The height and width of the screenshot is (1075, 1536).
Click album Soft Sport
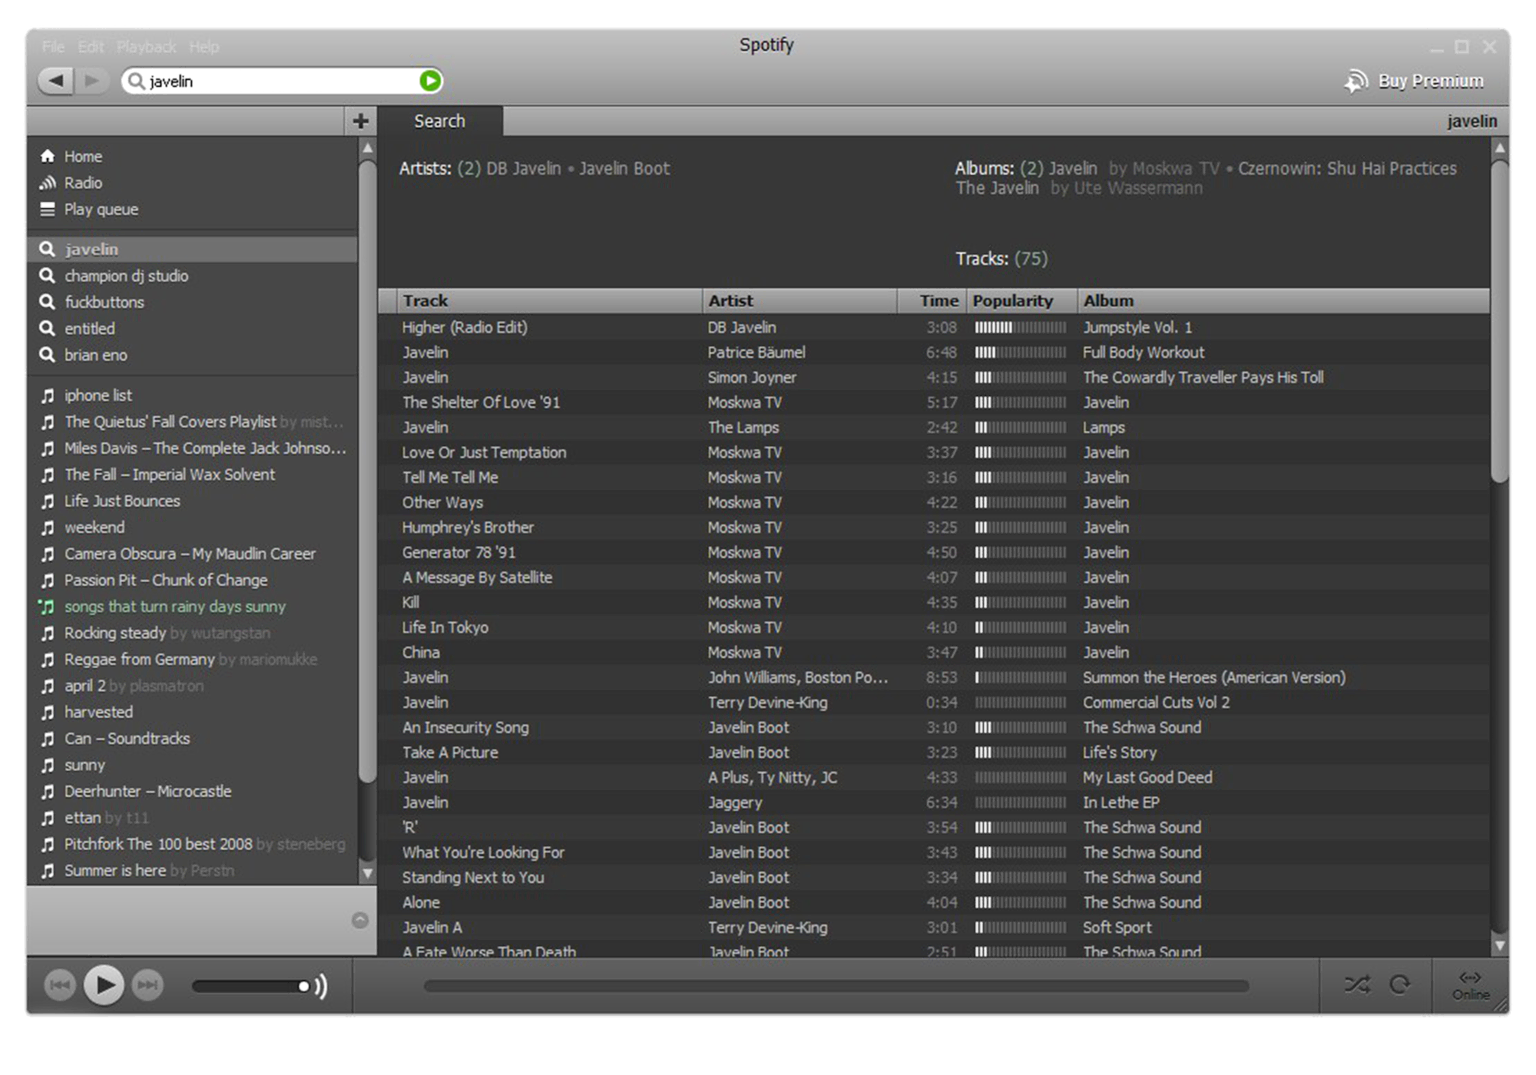(x=1117, y=927)
